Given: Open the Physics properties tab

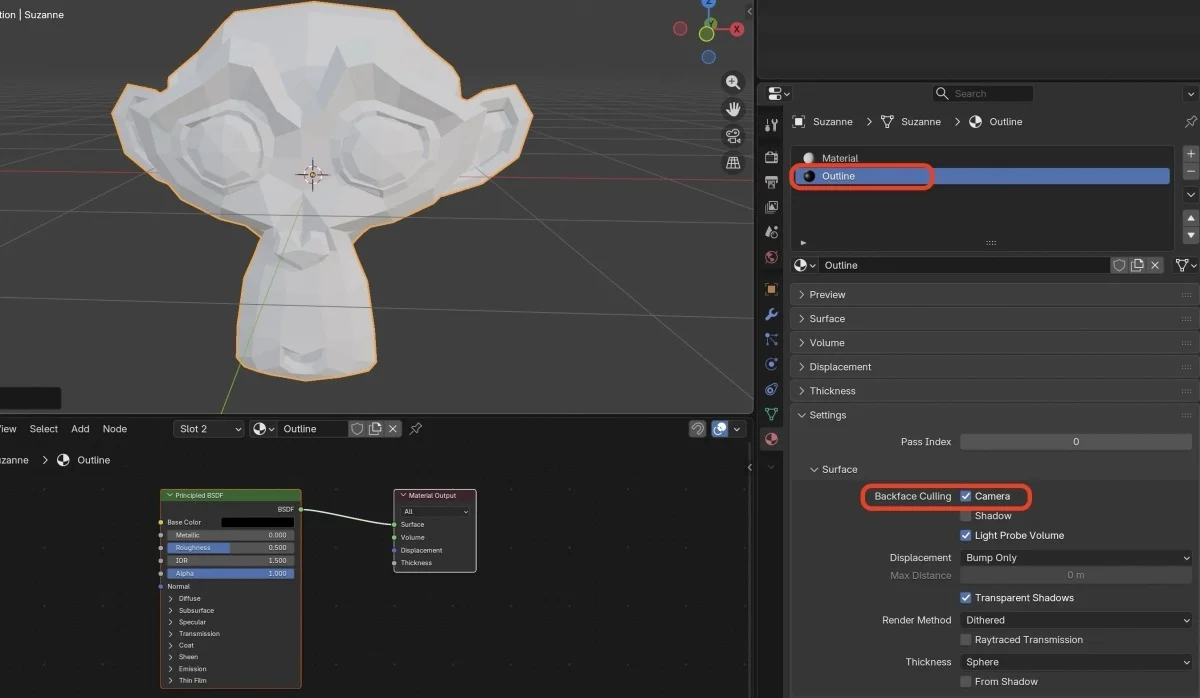Looking at the screenshot, I should pos(771,364).
